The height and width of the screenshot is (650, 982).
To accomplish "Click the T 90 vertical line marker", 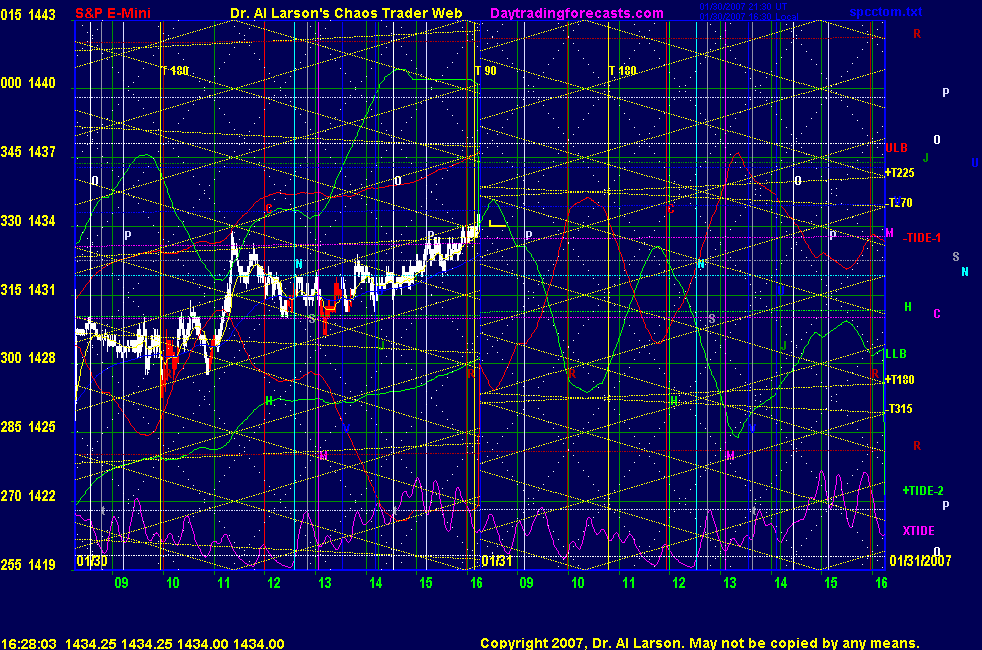I will [x=485, y=71].
